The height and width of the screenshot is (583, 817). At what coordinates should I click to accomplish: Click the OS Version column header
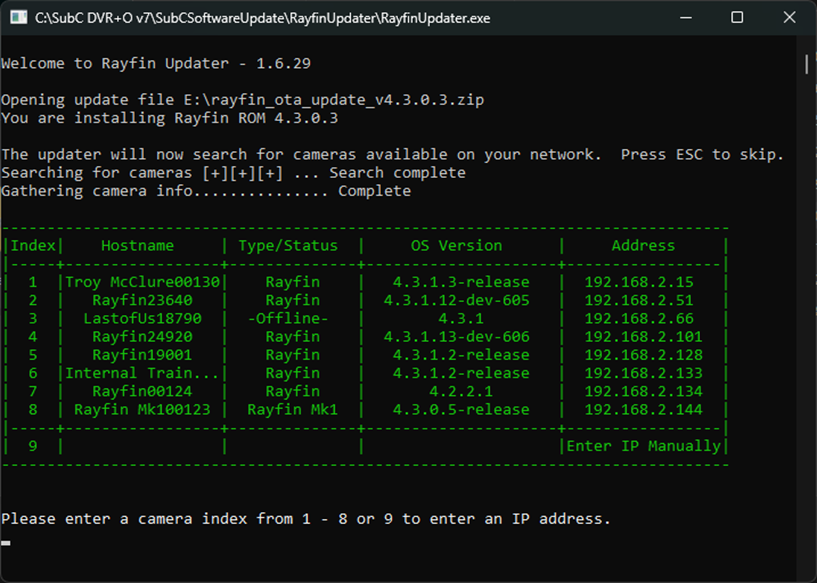456,245
